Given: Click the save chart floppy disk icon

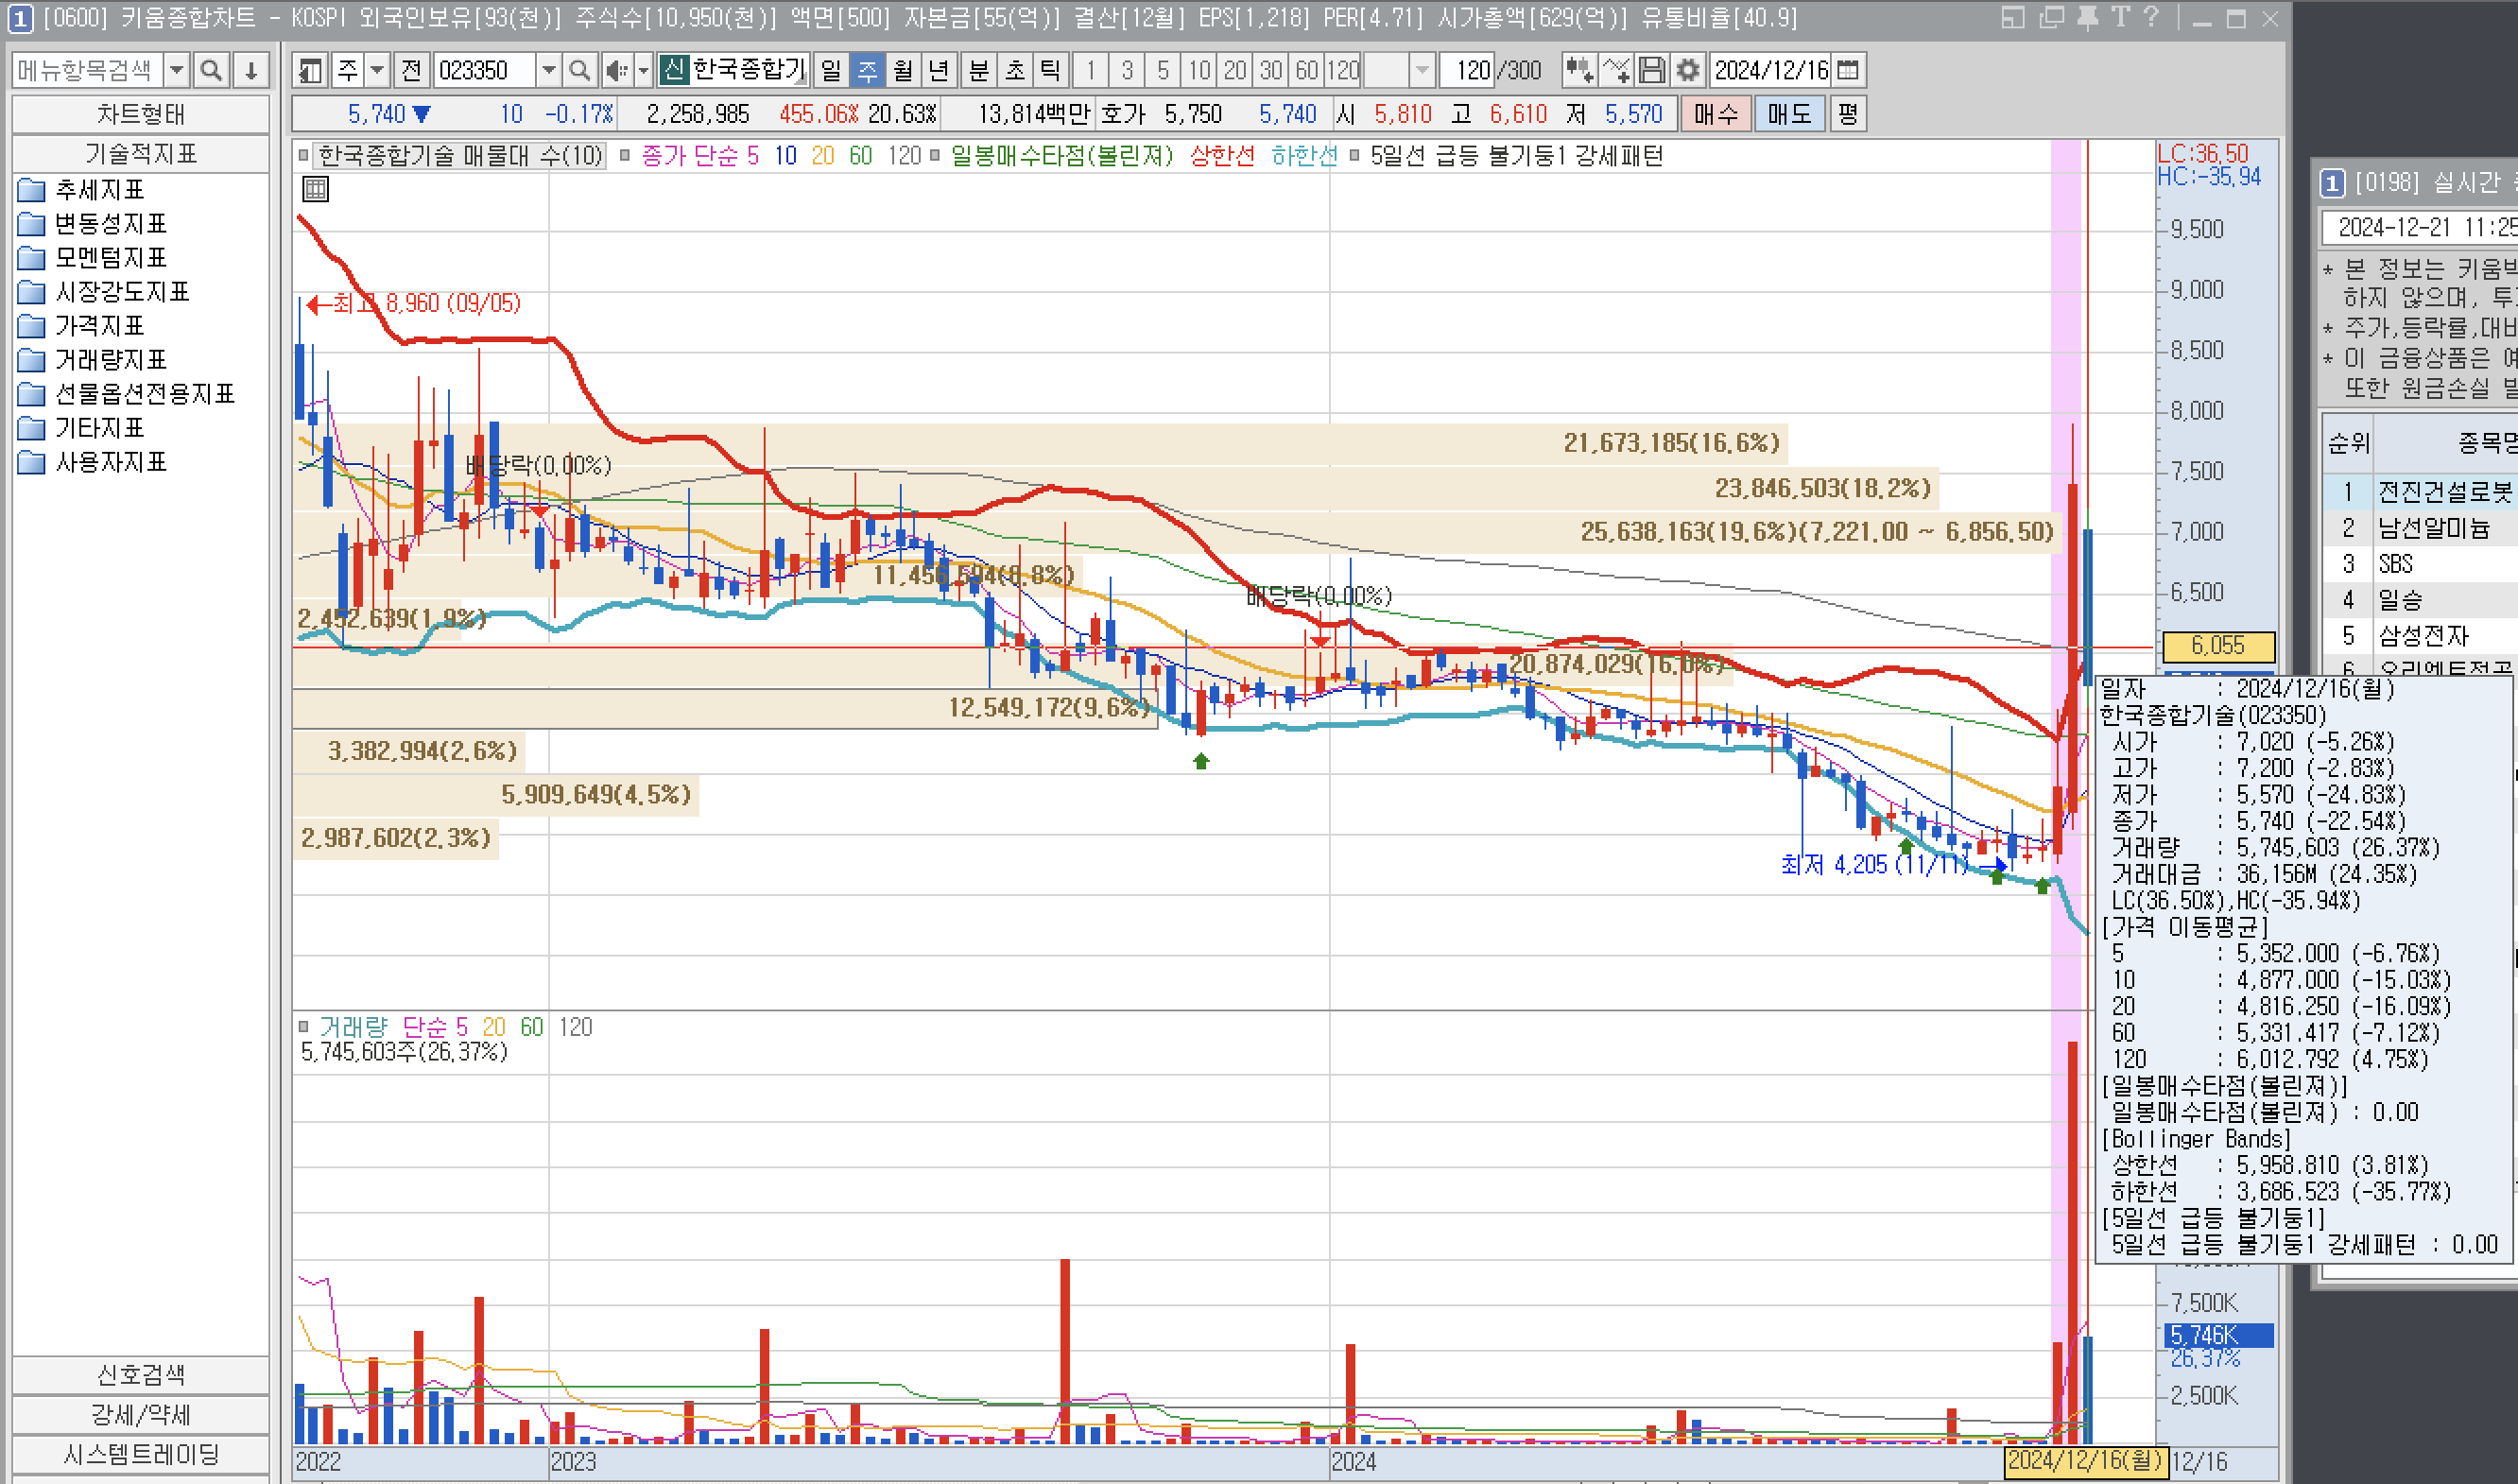Looking at the screenshot, I should [1652, 70].
